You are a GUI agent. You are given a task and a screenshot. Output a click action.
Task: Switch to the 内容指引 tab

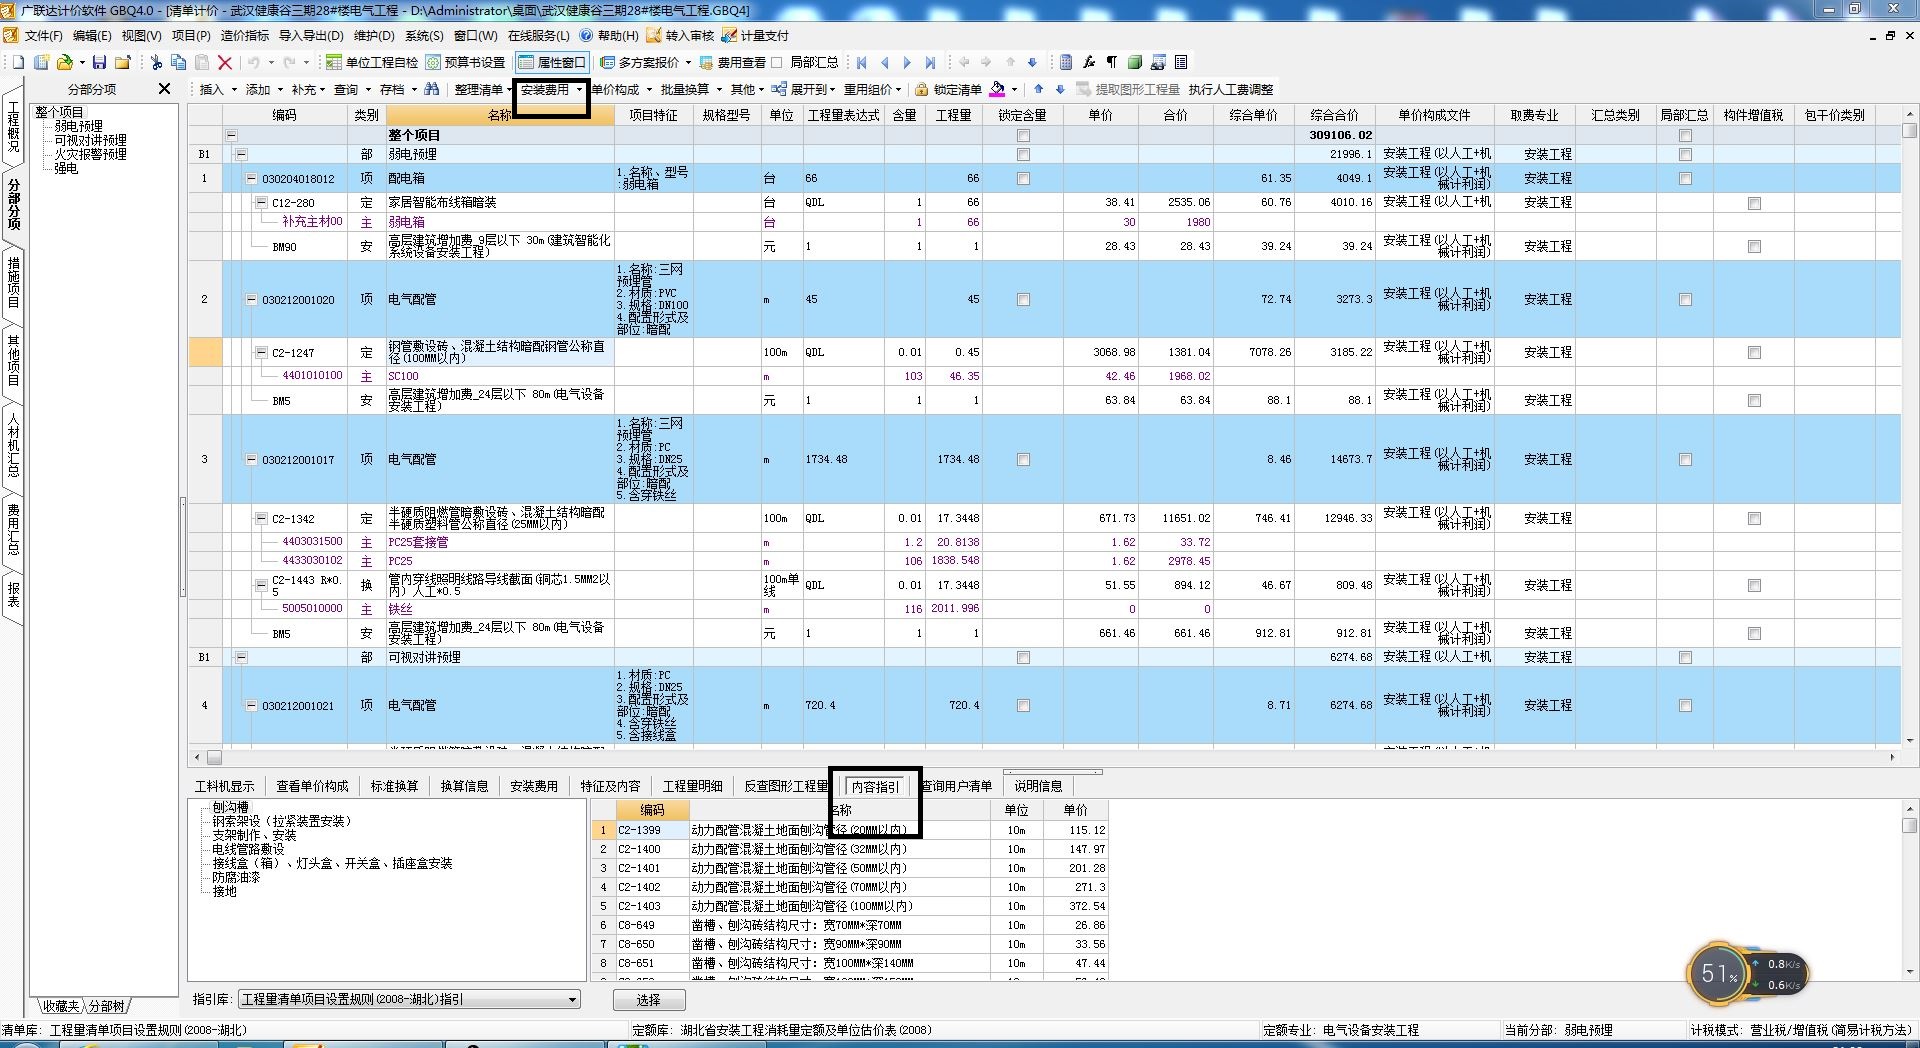coord(875,786)
